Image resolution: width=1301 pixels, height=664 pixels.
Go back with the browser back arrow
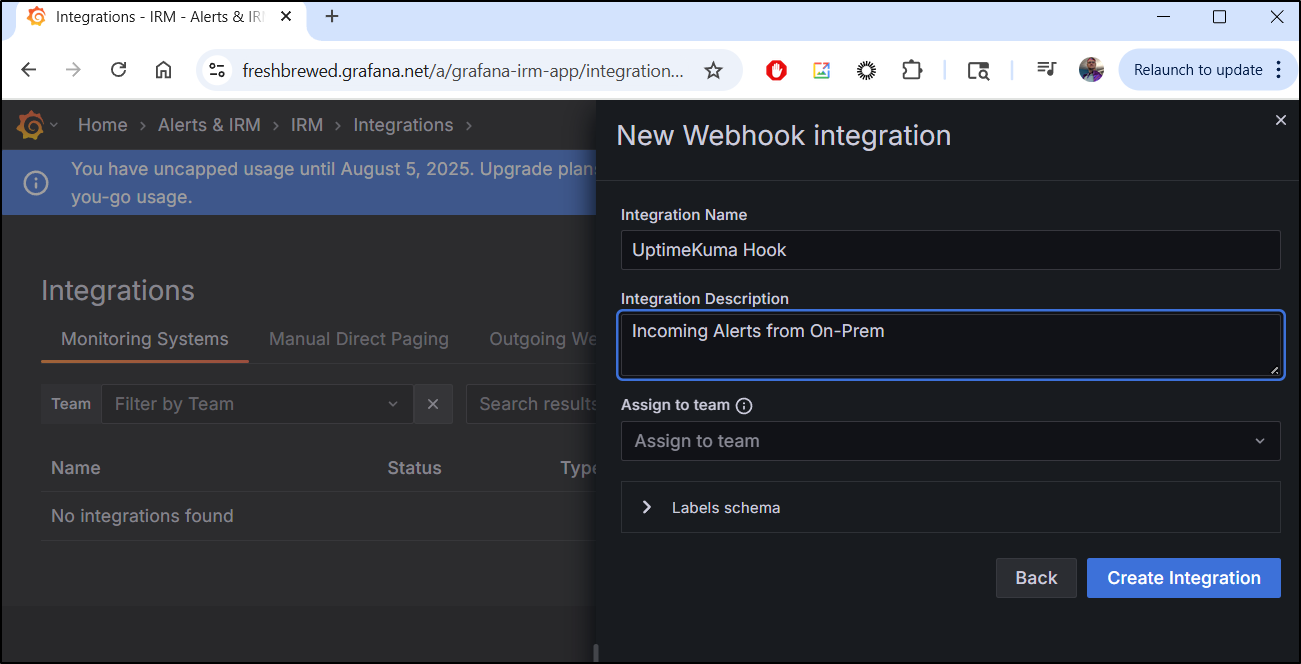coord(28,70)
